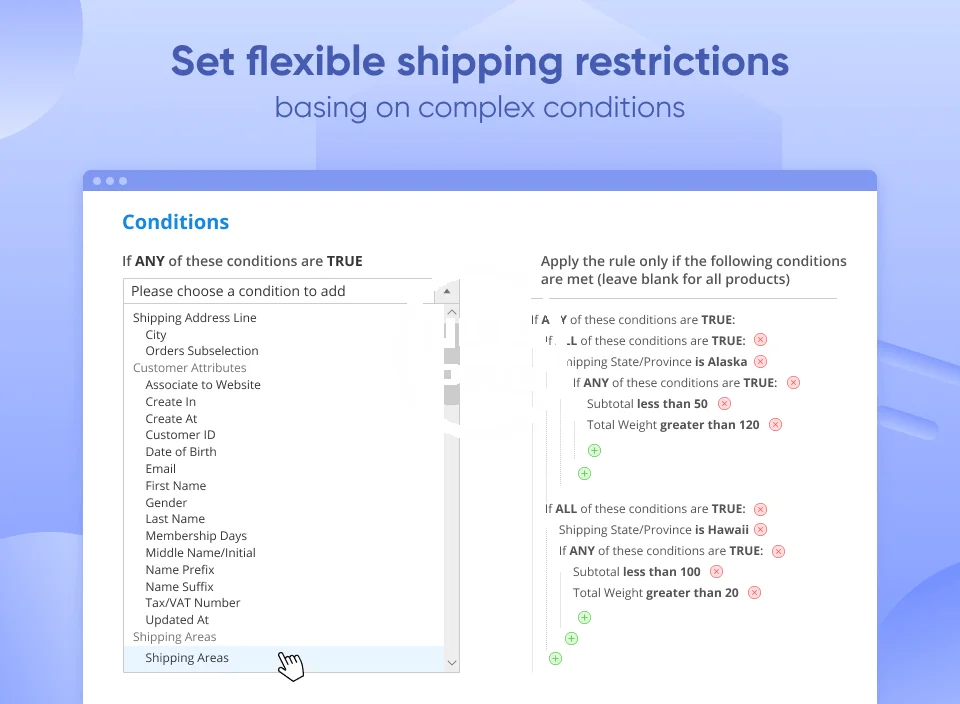
Task: Delete Total Weight greater than 20 condition
Action: tap(754, 593)
